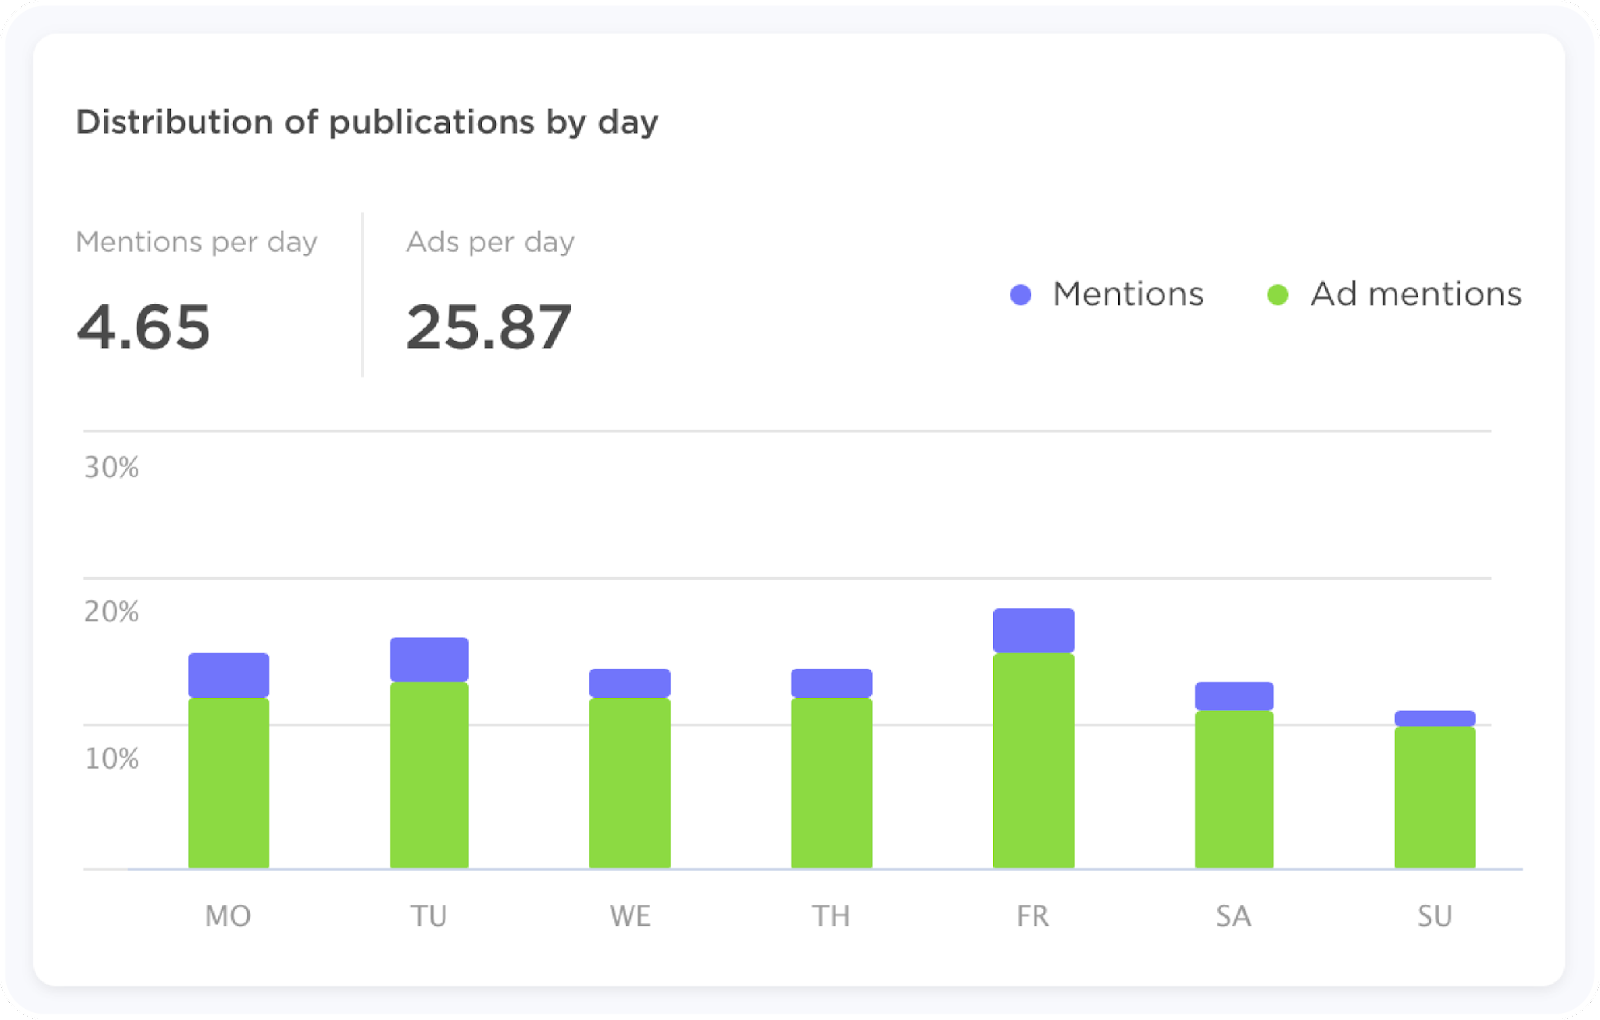
Task: Click Tuesday's green Ad mentions bar
Action: point(429,775)
